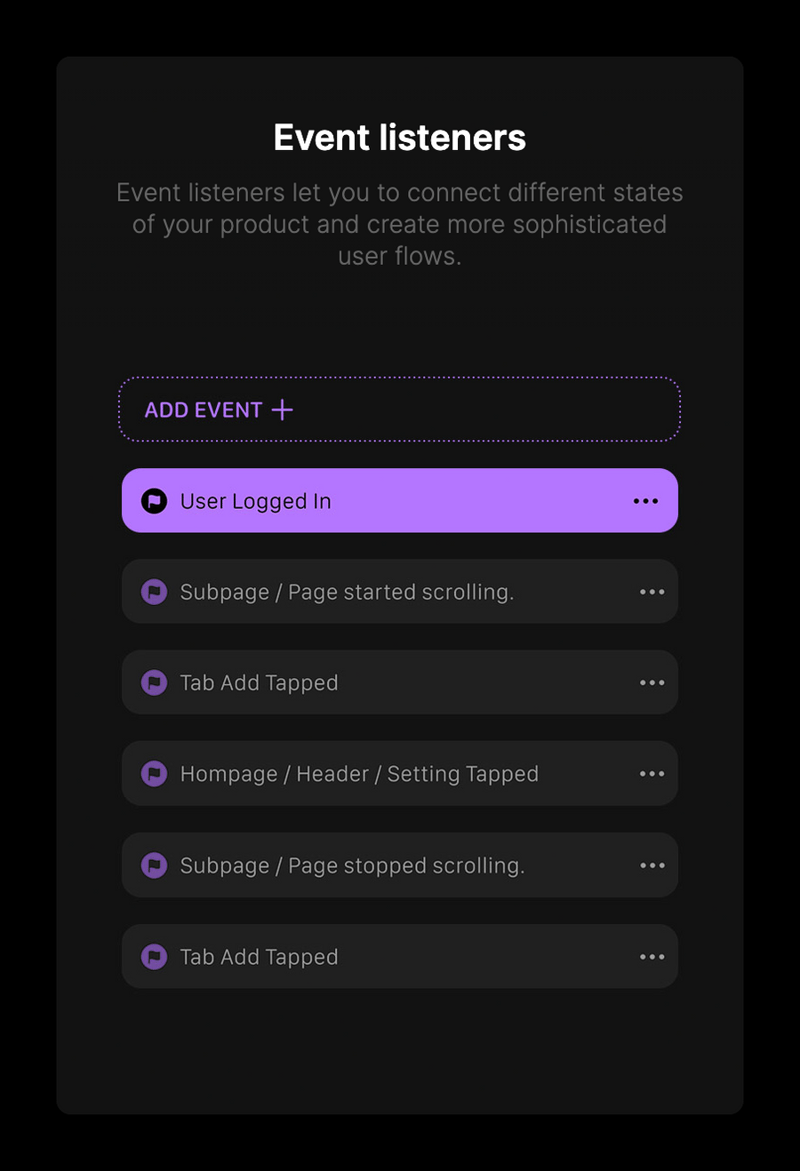Select the first Tab Add Tapped event row
Image resolution: width=800 pixels, height=1171 pixels.
[400, 682]
